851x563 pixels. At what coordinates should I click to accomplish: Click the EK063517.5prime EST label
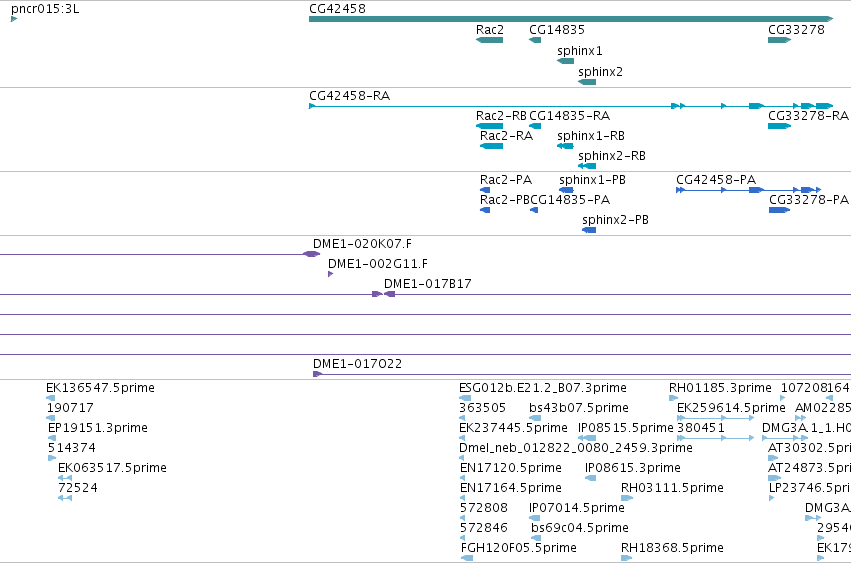click(x=112, y=468)
